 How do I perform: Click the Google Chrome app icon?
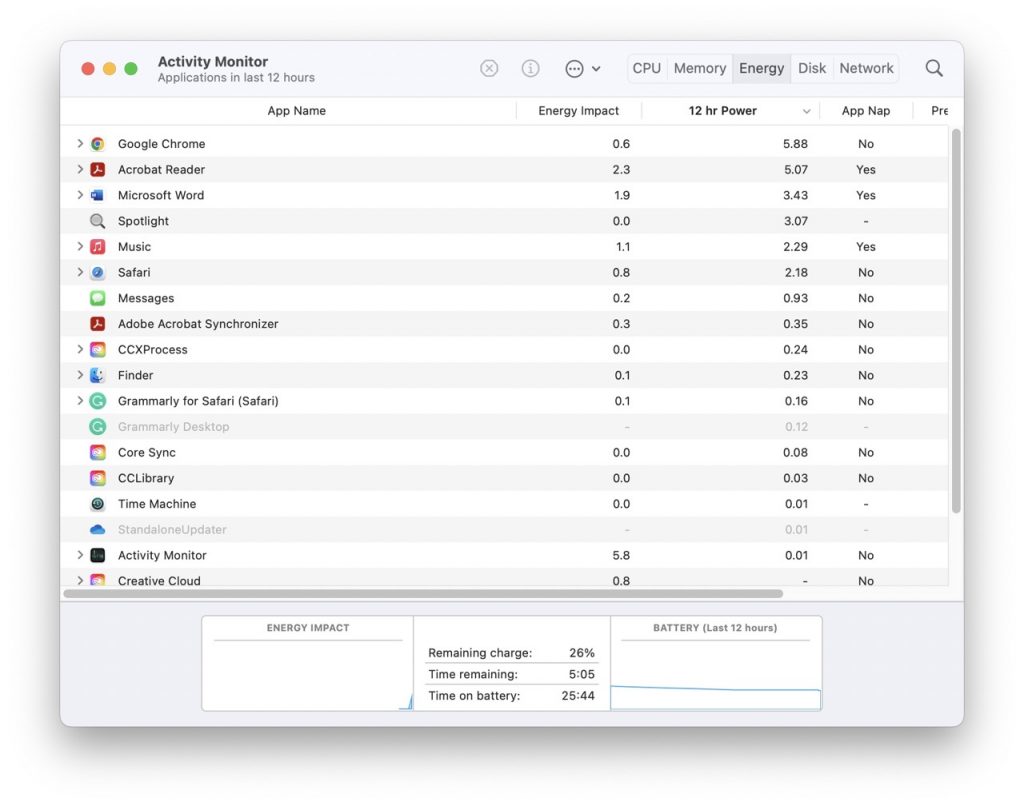pos(98,144)
